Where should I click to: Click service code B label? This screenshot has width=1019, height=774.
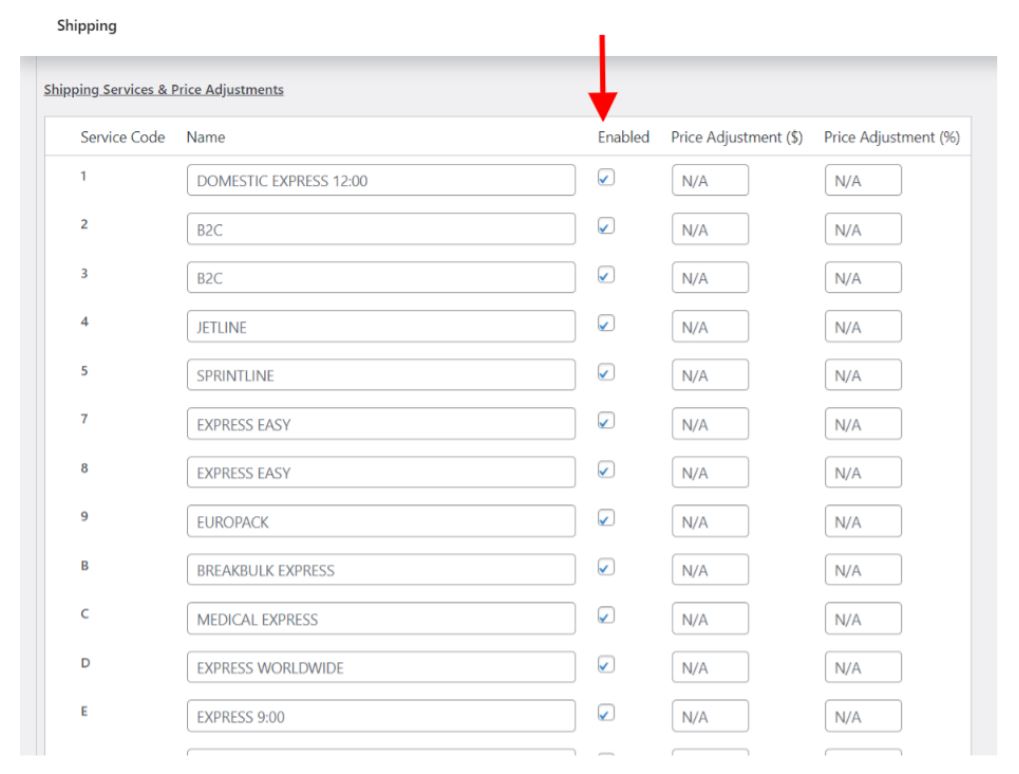coord(84,565)
